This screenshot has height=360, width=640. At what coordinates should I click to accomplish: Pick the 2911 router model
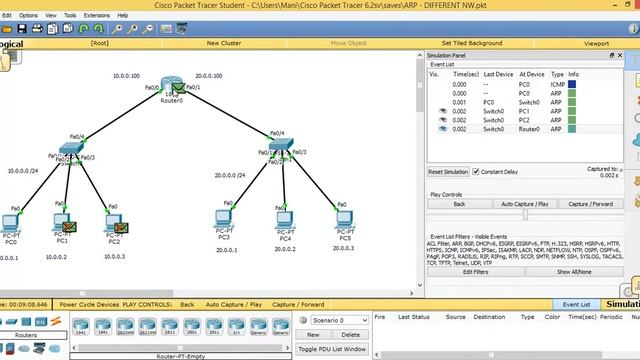[214, 327]
